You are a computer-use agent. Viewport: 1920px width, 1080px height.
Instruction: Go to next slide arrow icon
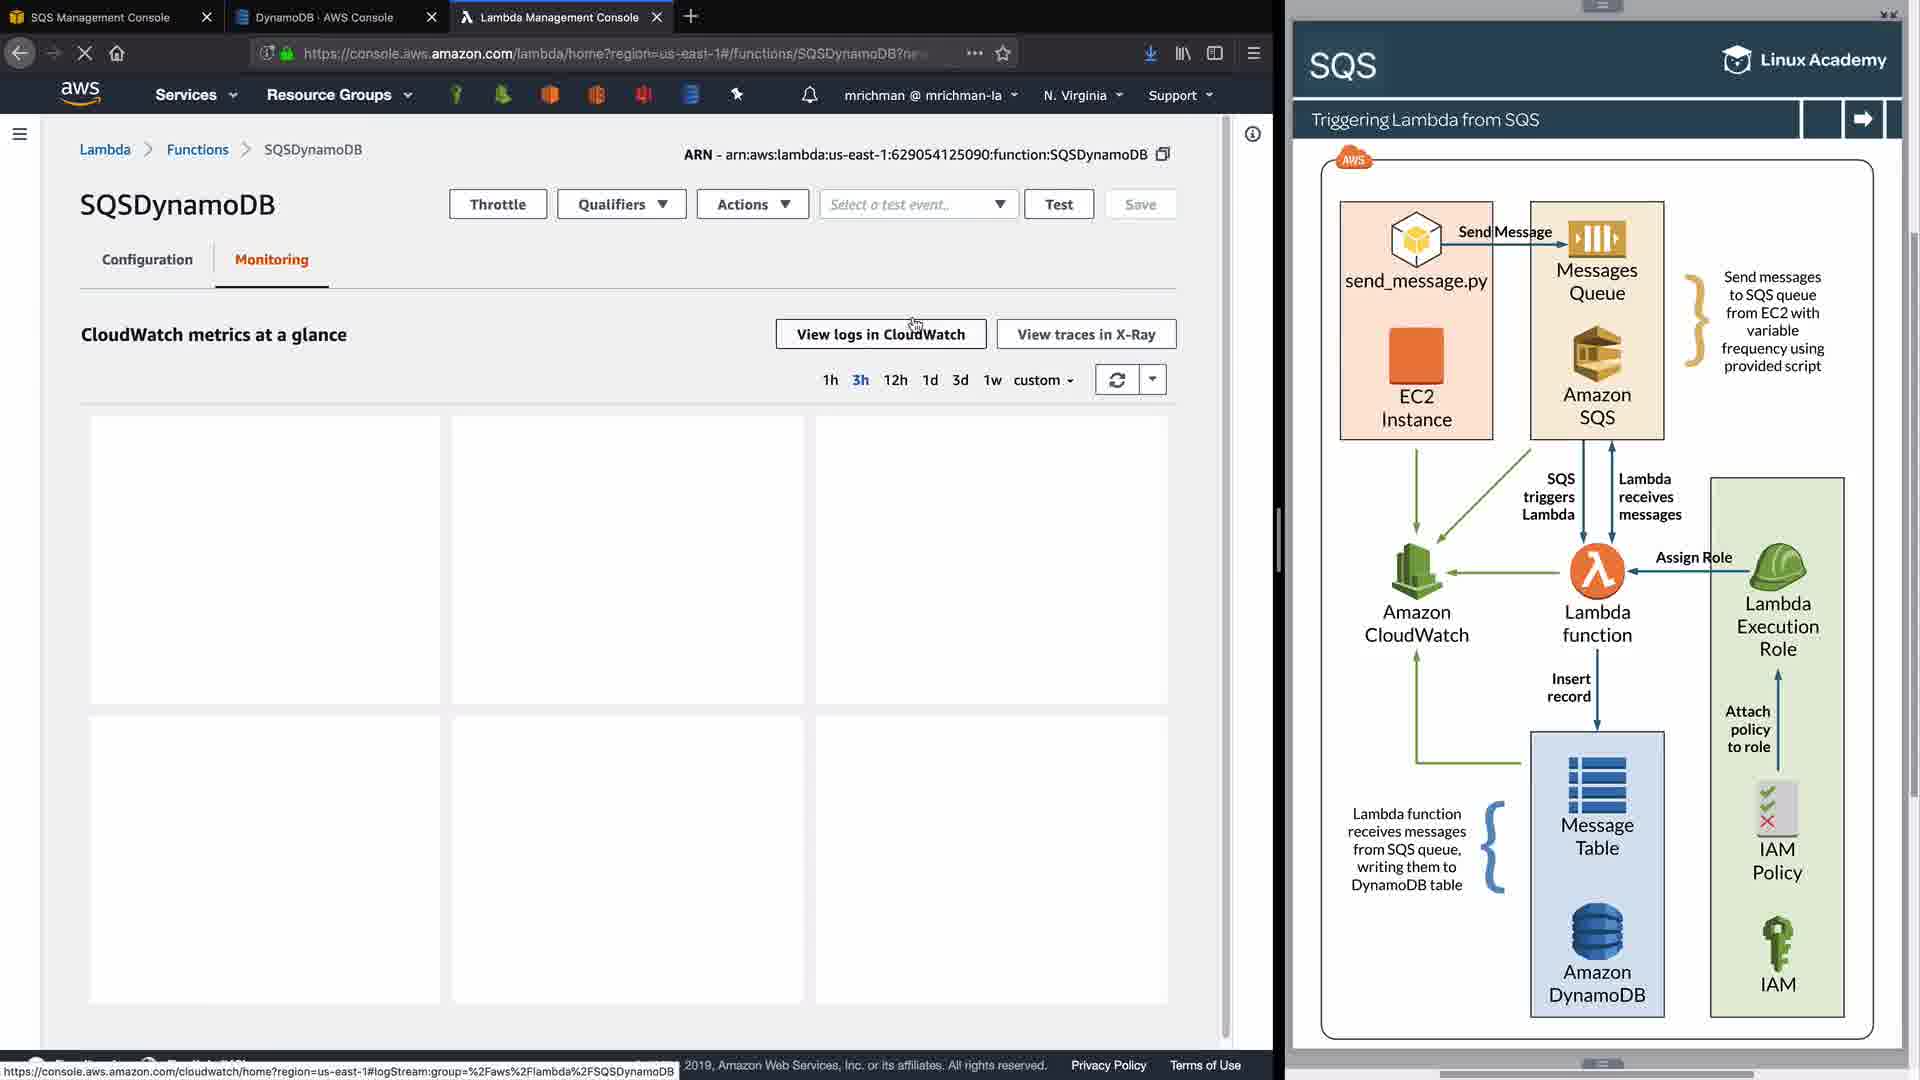pyautogui.click(x=1862, y=119)
